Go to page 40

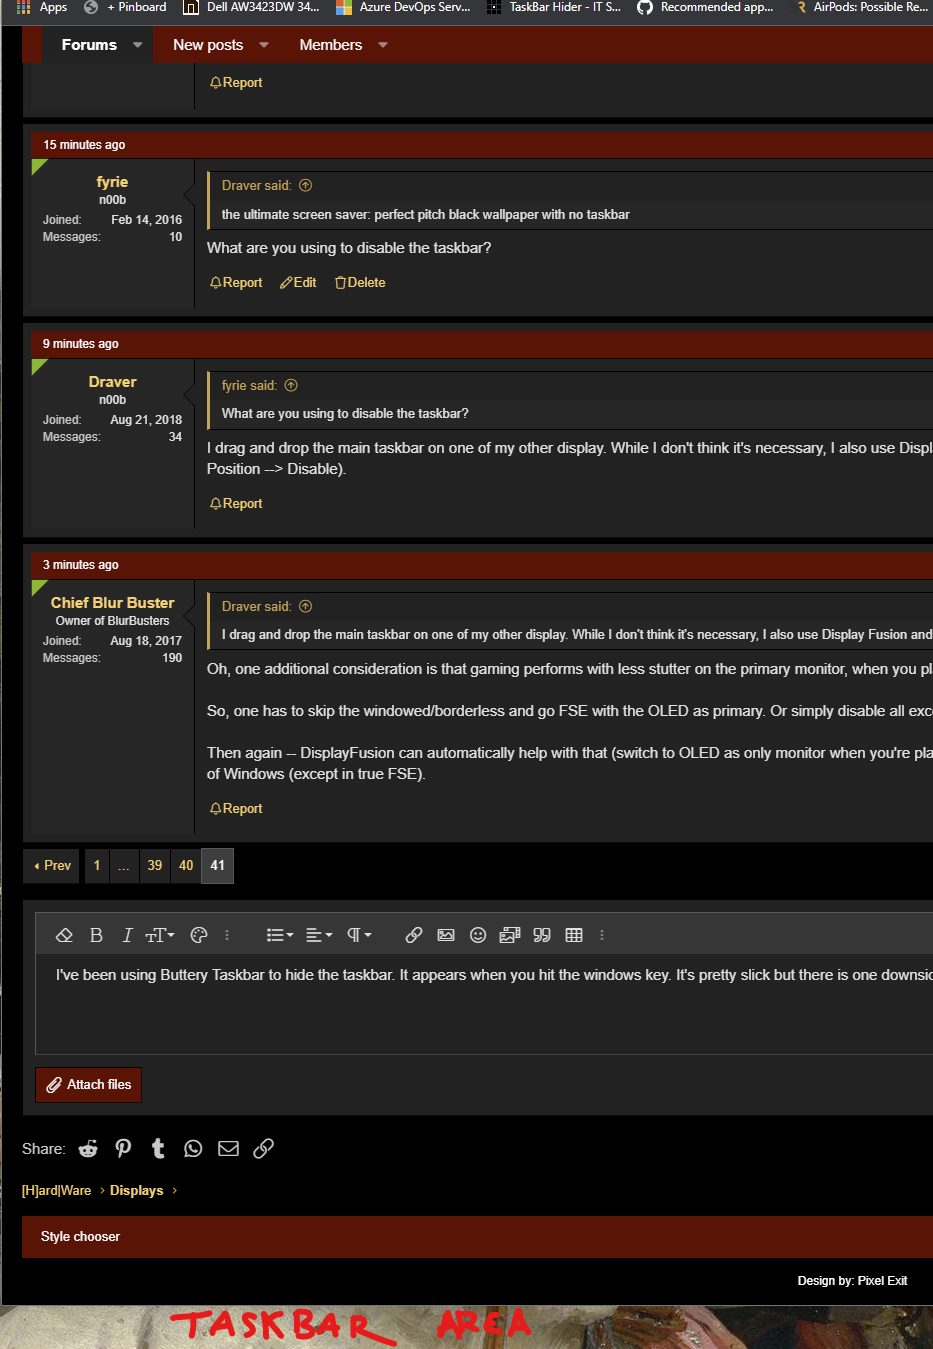click(x=186, y=866)
